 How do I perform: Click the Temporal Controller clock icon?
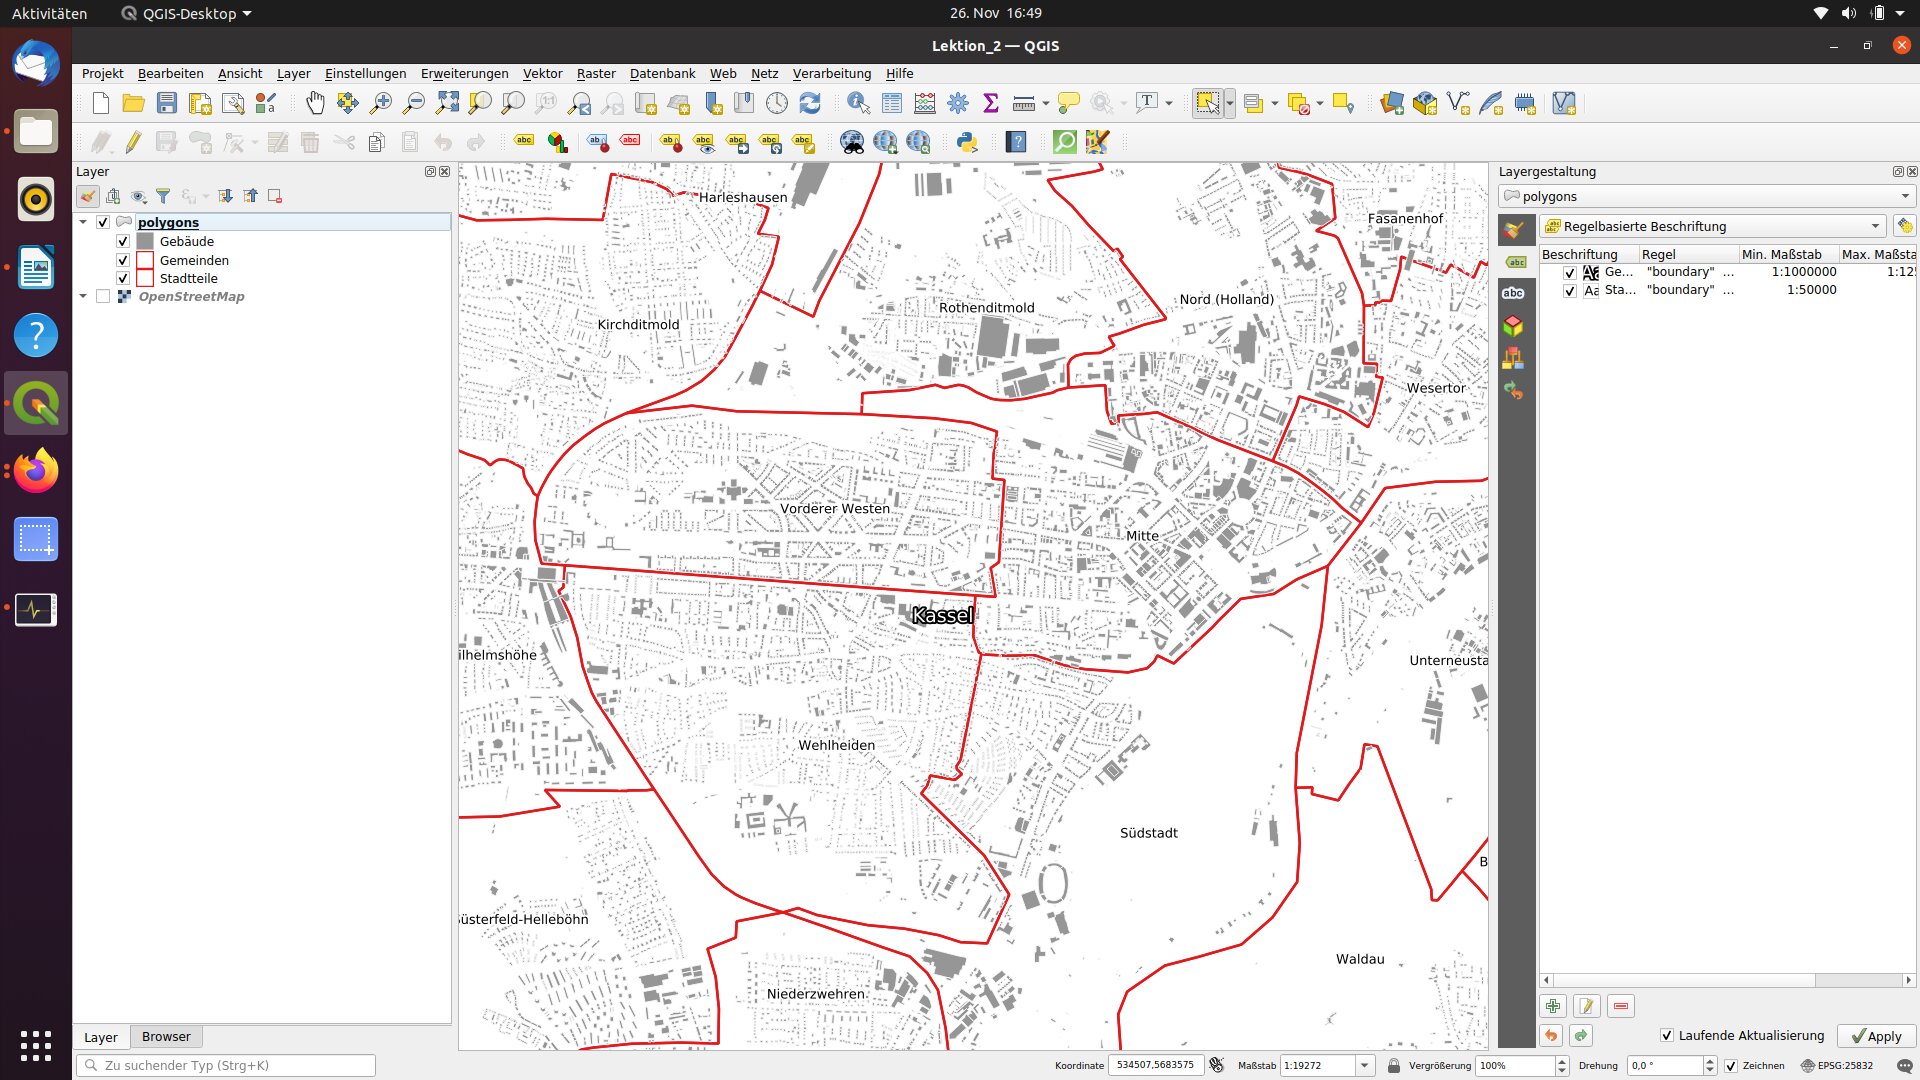coord(777,103)
